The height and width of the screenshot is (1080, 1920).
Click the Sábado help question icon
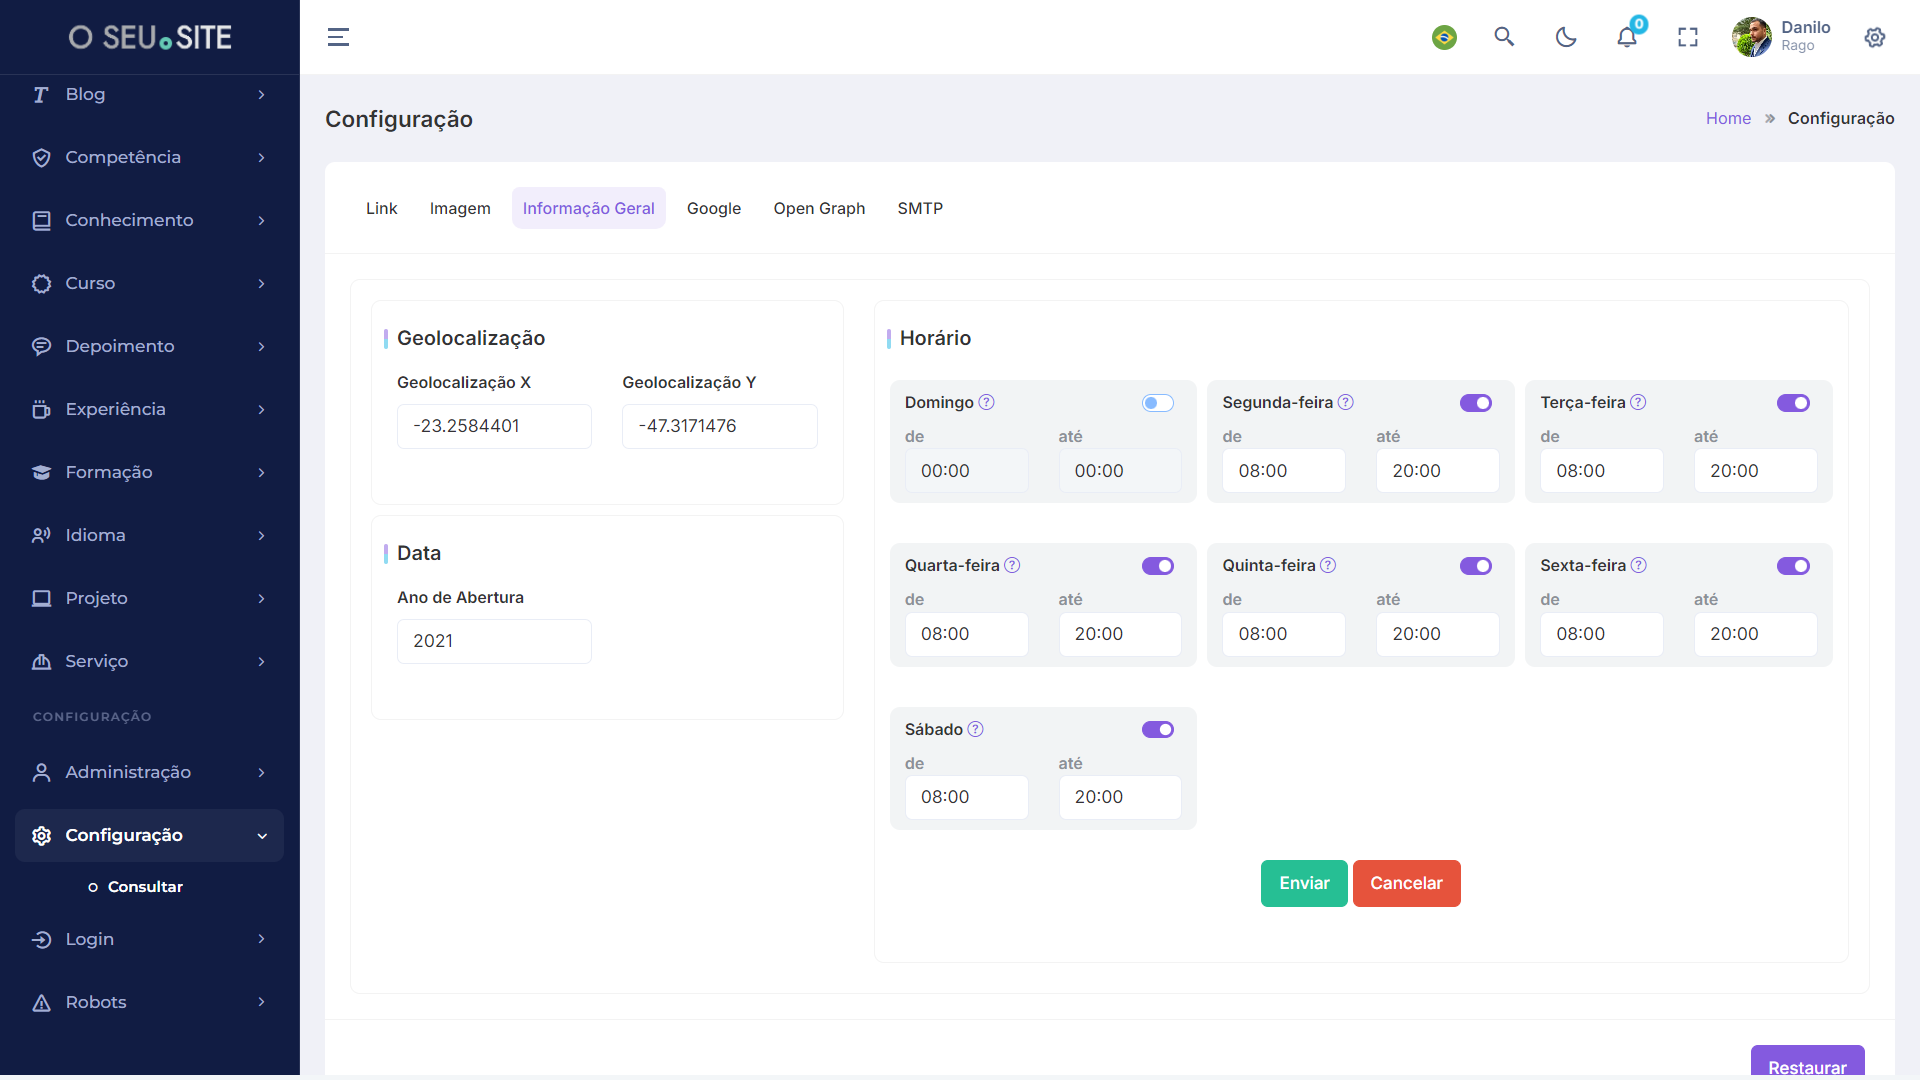coord(975,729)
